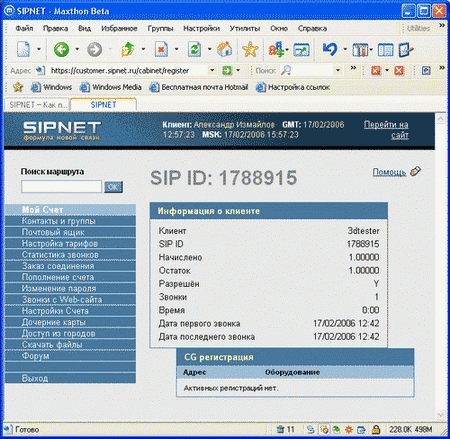Open the dropdown arrow next to Up icon
The width and height of the screenshot is (450, 439).
tap(143, 49)
